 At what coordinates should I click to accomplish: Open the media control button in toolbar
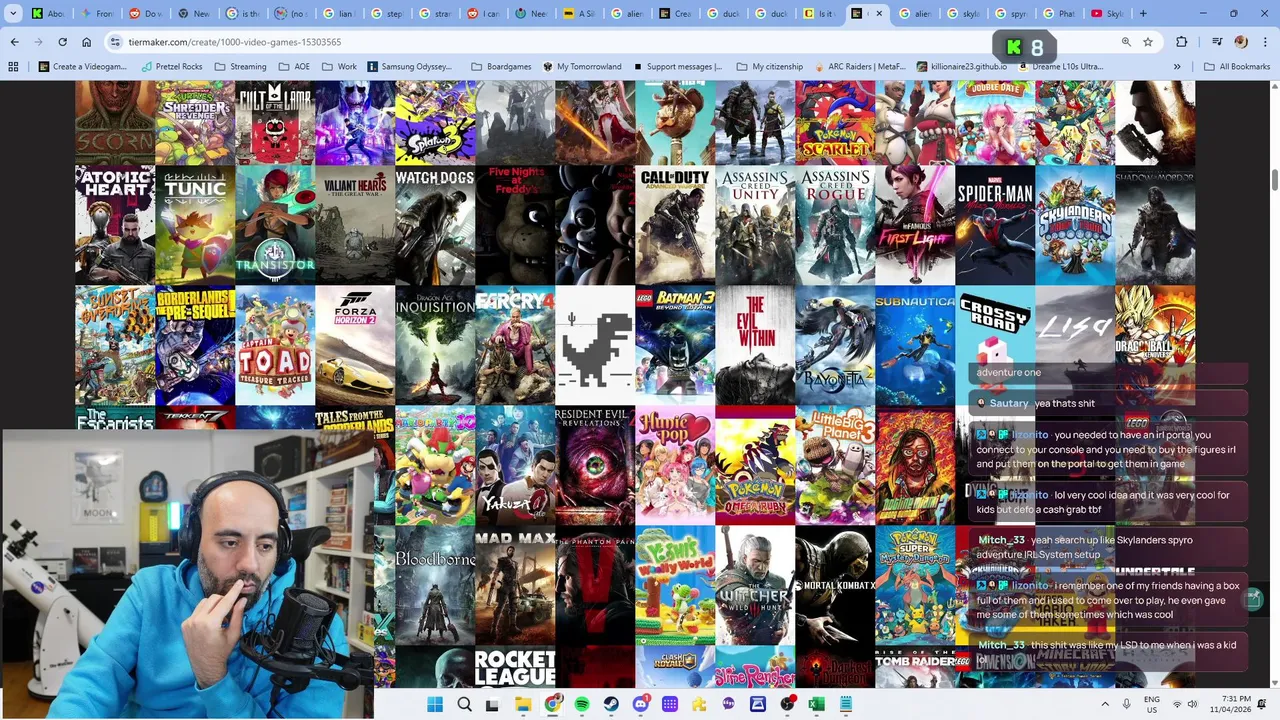click(x=1217, y=42)
